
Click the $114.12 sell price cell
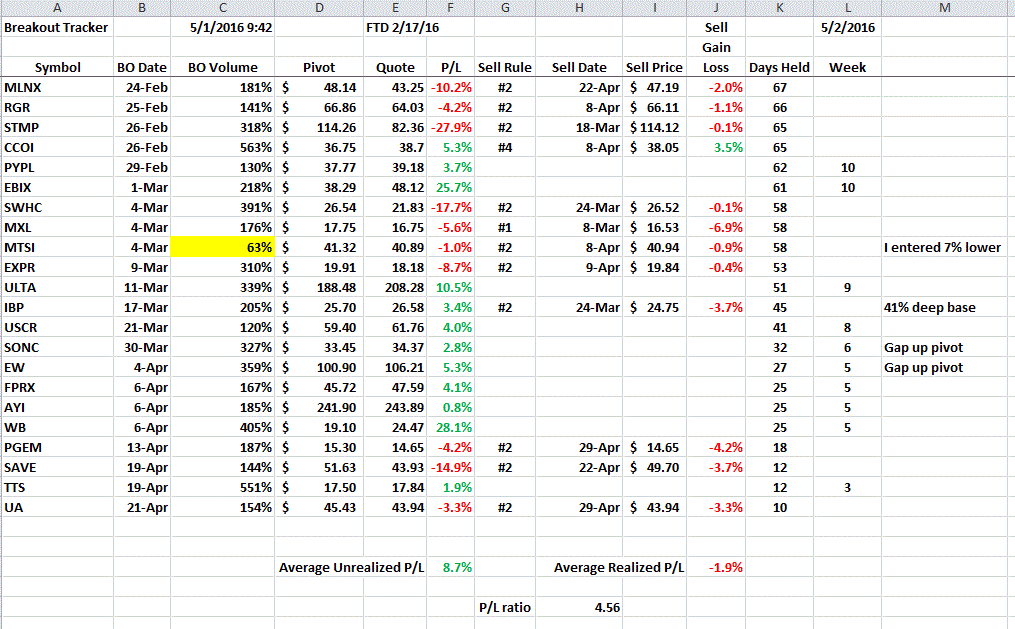654,128
